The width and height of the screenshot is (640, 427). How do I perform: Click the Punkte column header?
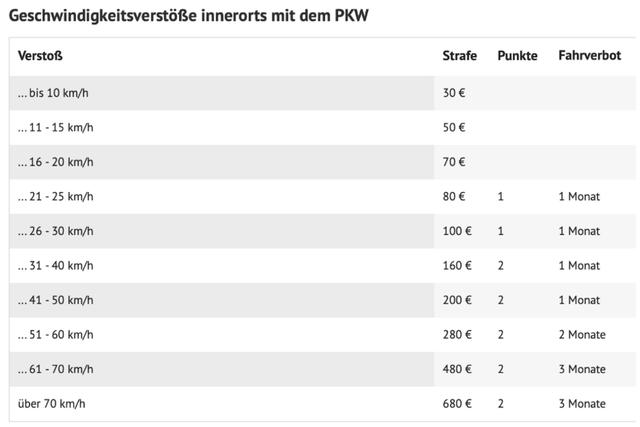(517, 55)
